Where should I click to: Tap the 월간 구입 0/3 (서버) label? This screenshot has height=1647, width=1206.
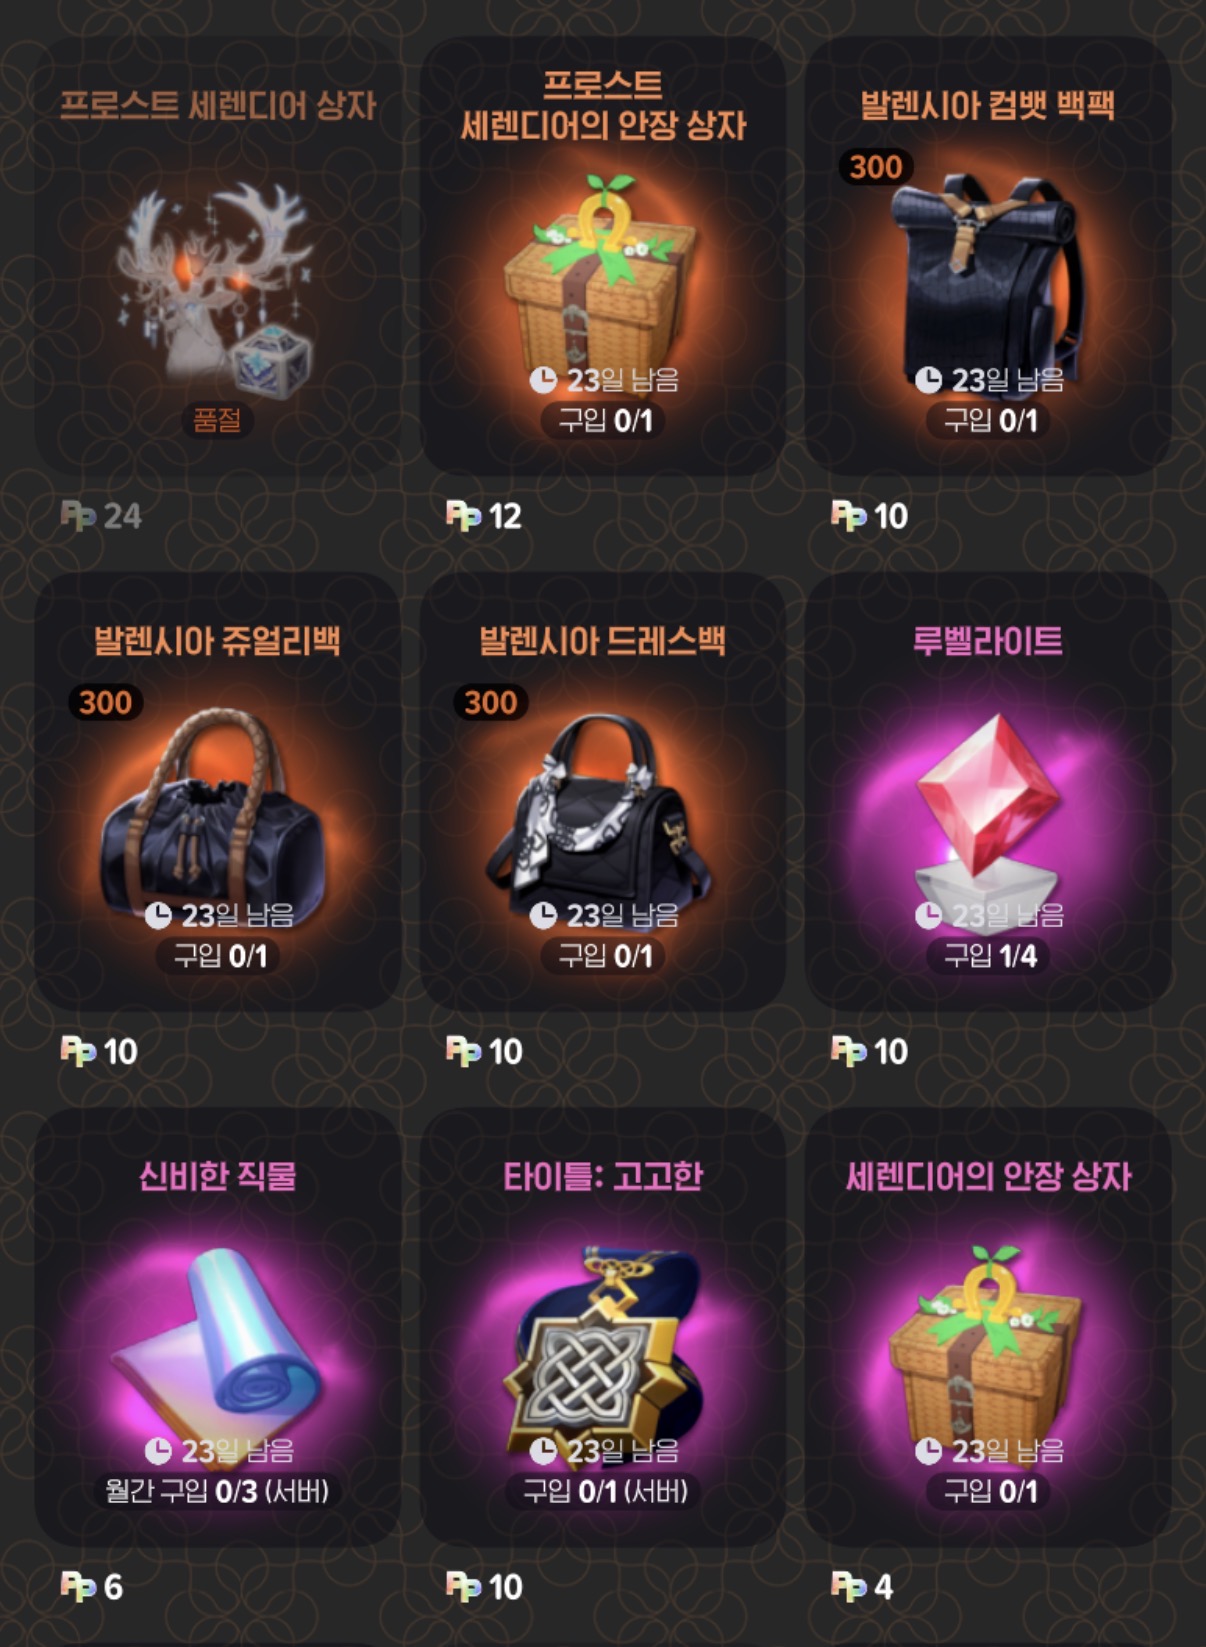[217, 1491]
